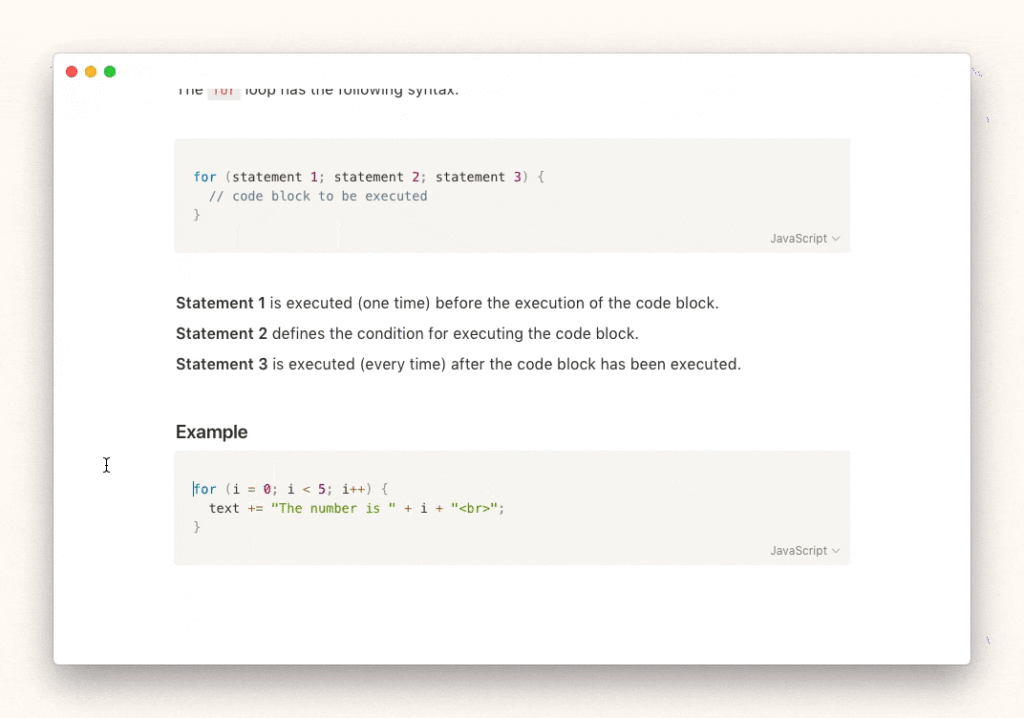The image size is (1024, 718).
Task: Click the 'text' variable in example code
Action: [x=224, y=508]
